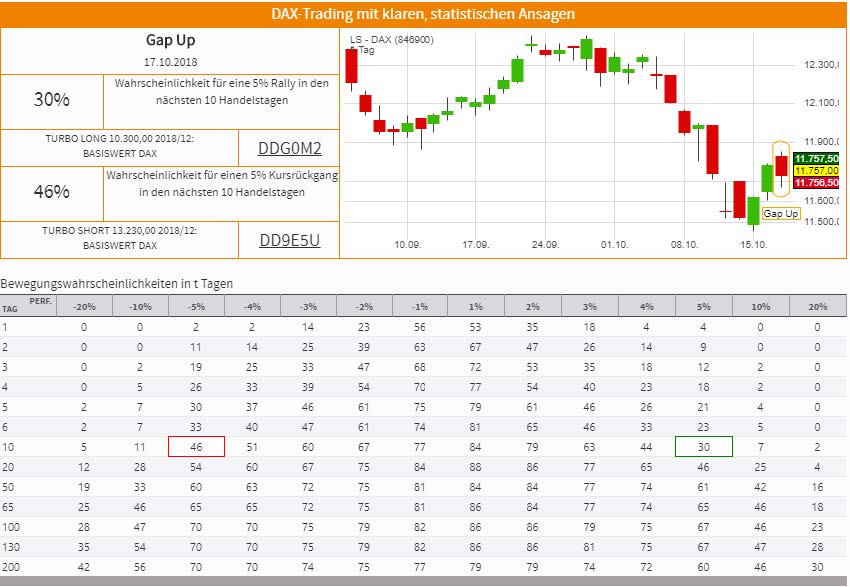The height and width of the screenshot is (587, 850).
Task: Select the day 20 row label
Action: click(x=8, y=467)
